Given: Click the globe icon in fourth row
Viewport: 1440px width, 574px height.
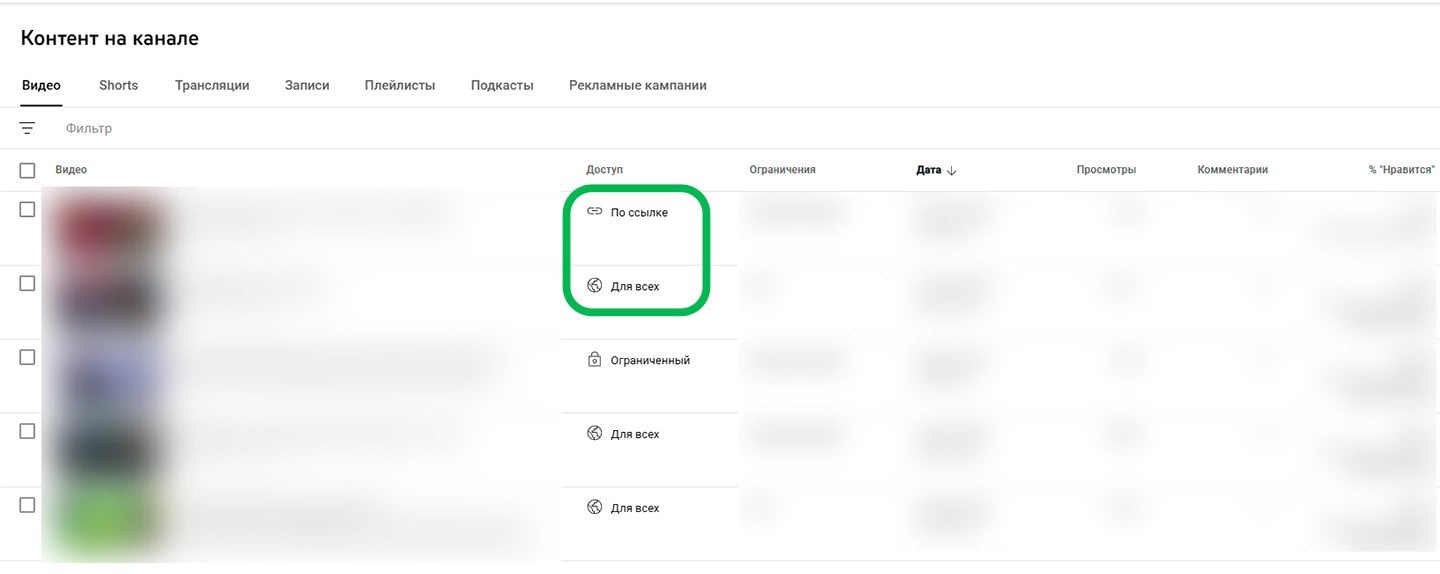Looking at the screenshot, I should coord(594,434).
